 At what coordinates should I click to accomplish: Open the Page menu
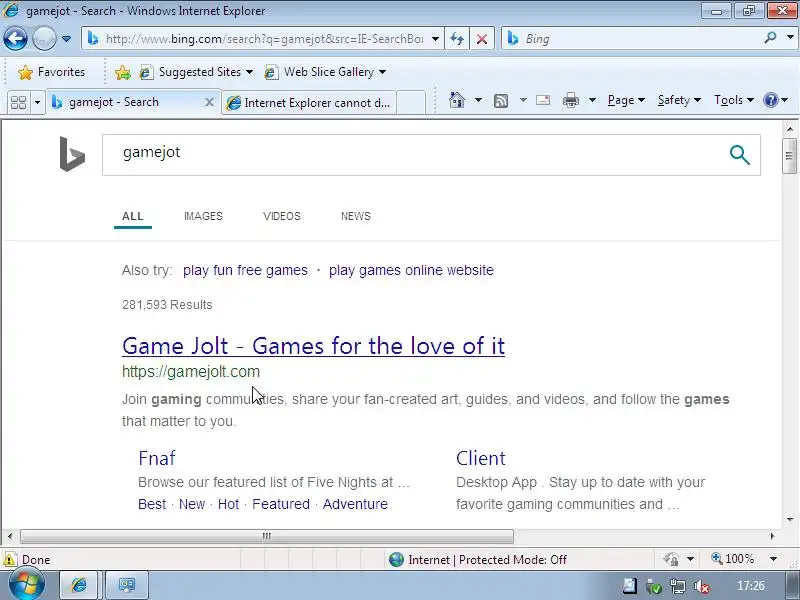(626, 100)
